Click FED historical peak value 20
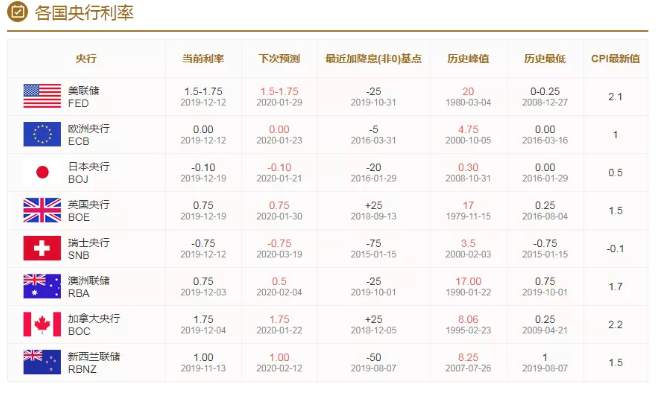 click(468, 91)
